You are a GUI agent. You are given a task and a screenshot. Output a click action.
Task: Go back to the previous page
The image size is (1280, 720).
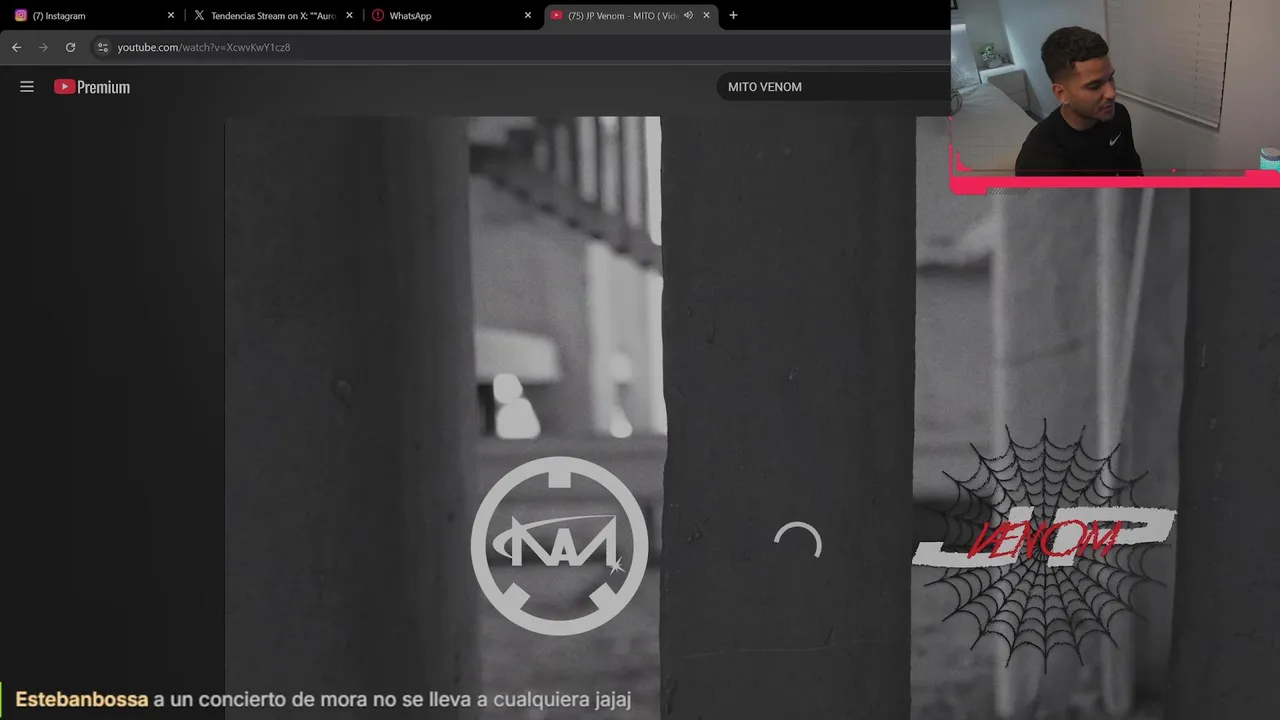[x=16, y=47]
